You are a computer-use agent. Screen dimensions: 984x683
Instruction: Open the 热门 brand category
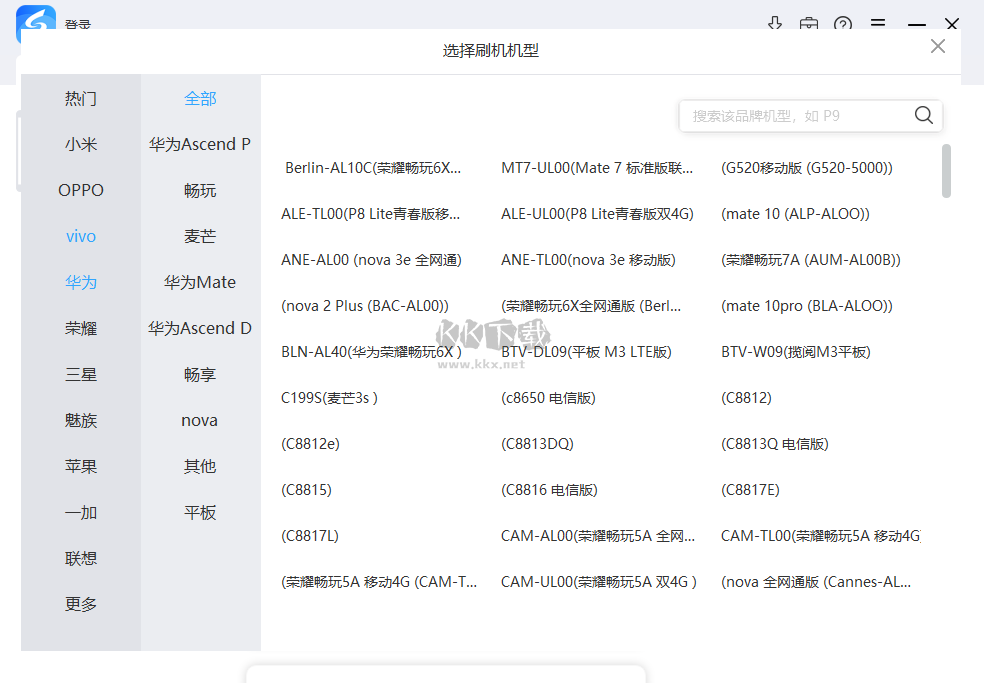coord(80,98)
